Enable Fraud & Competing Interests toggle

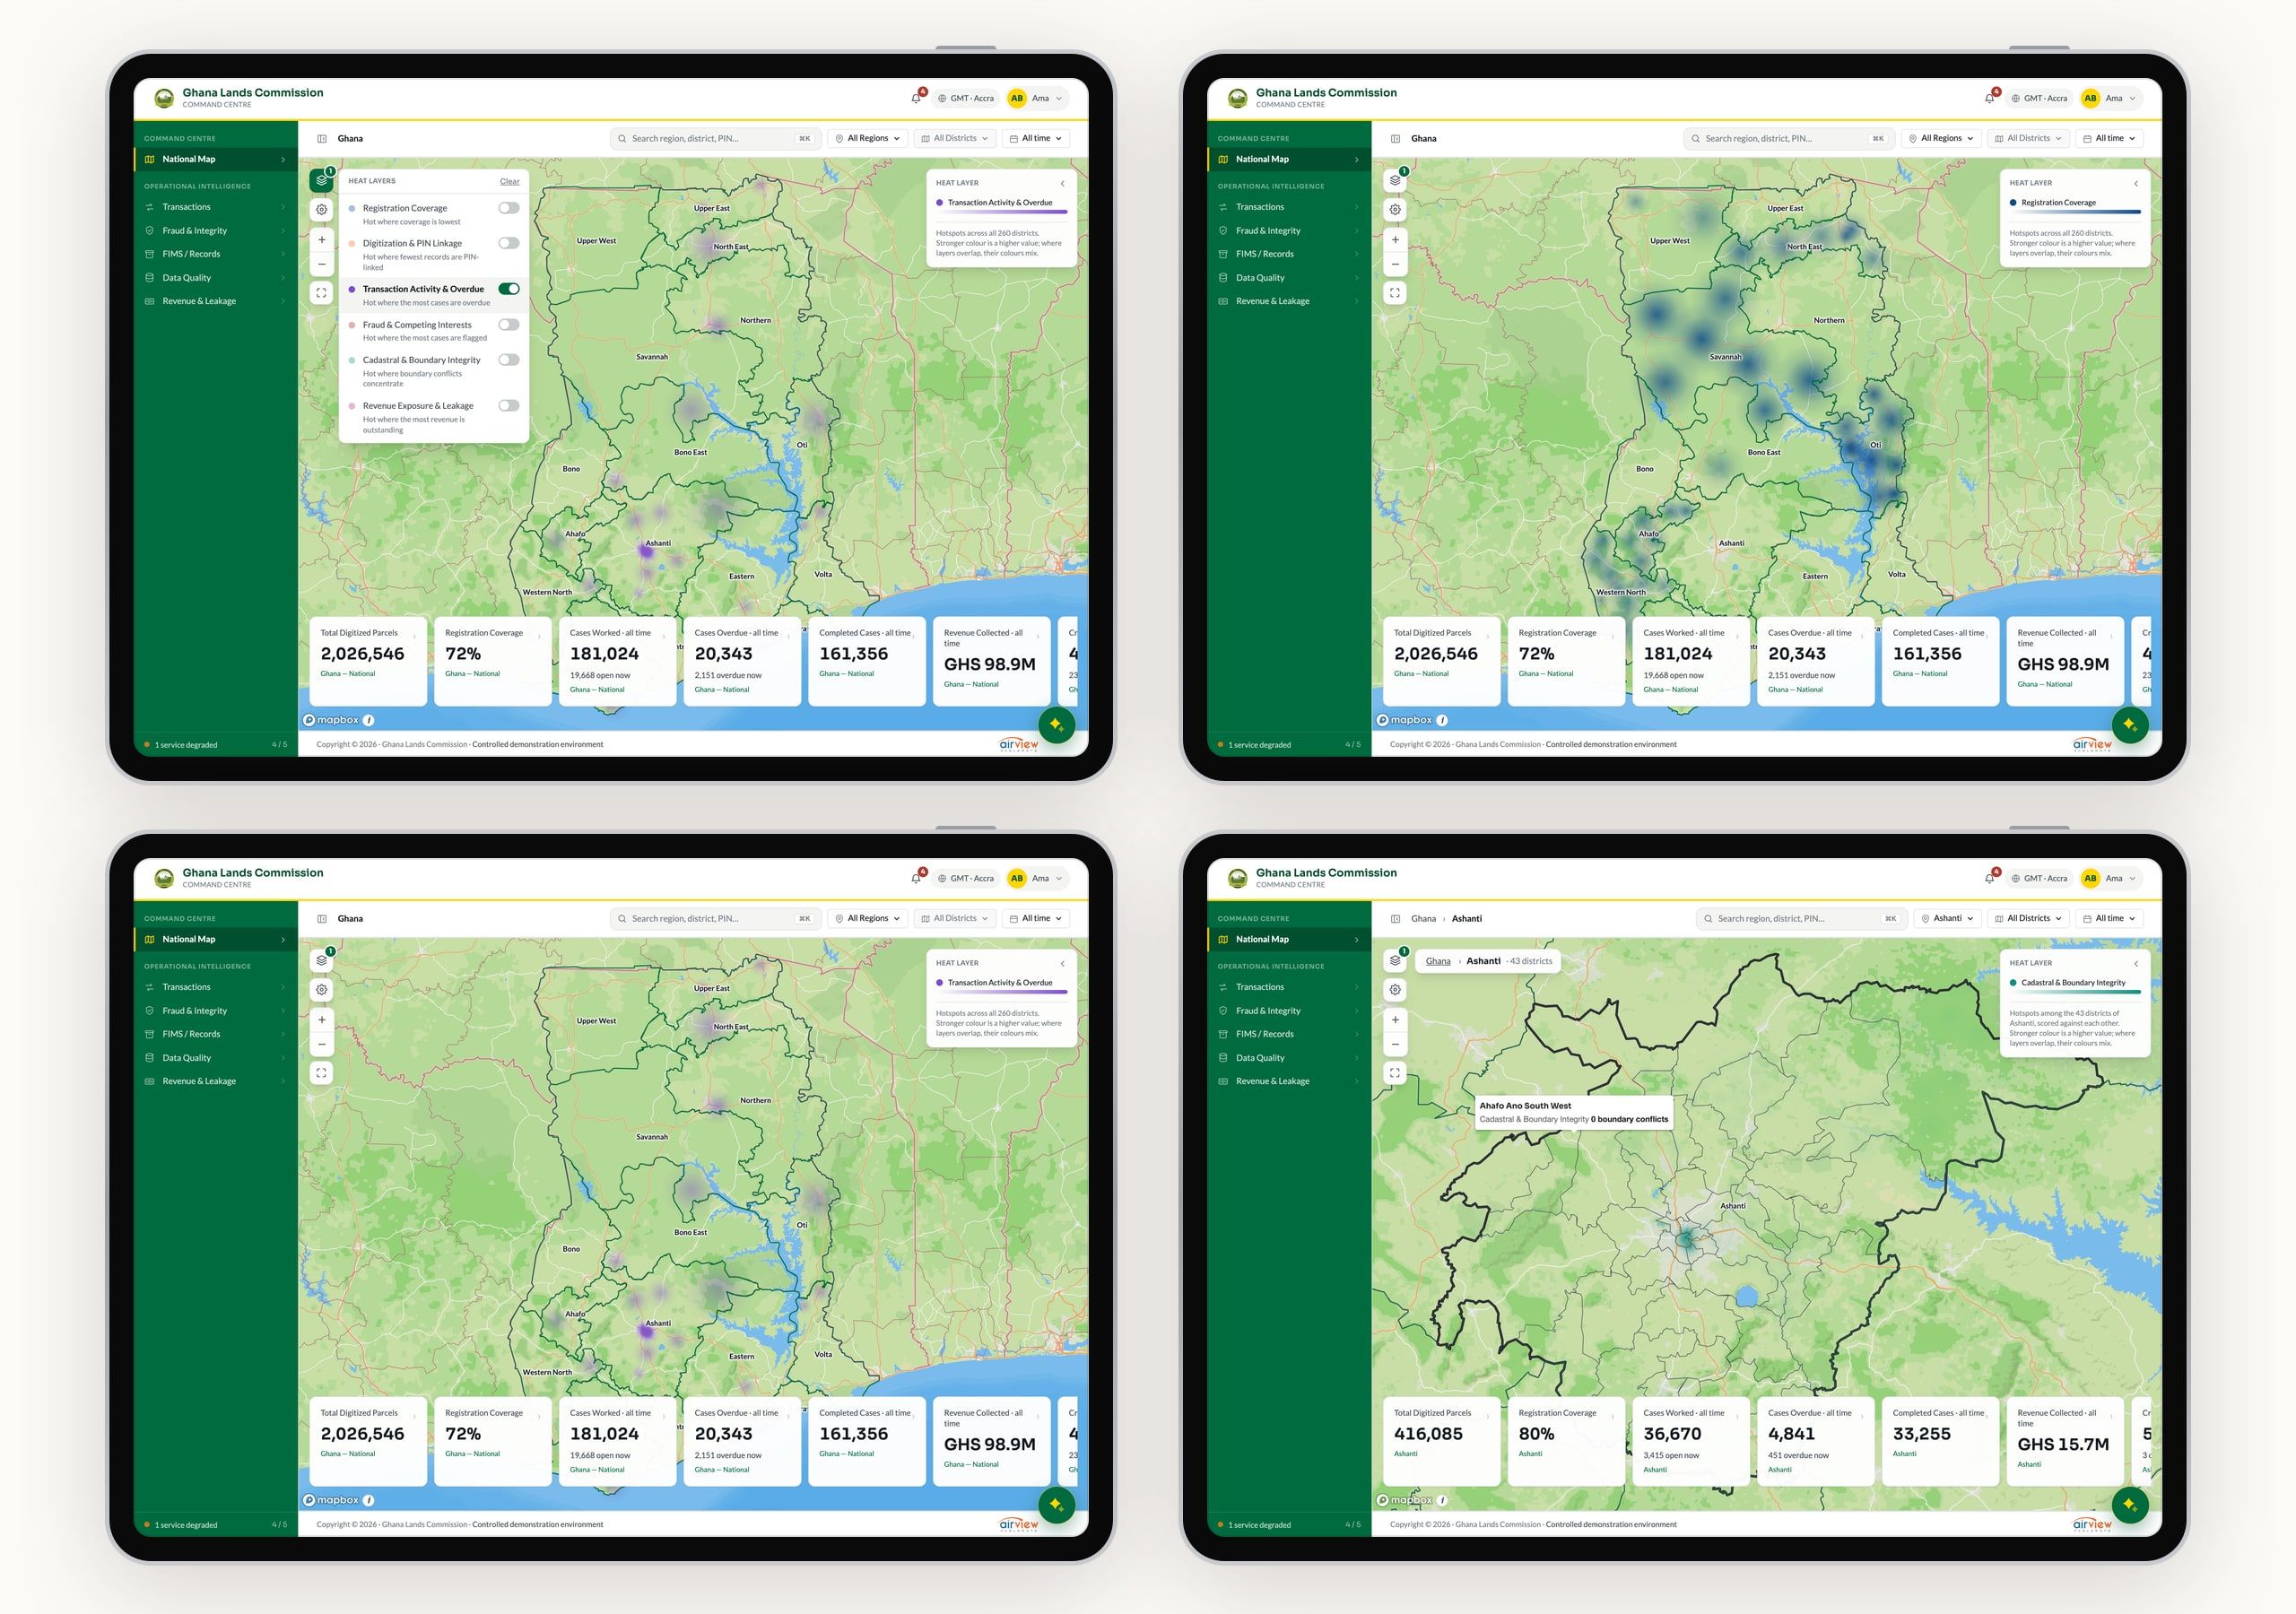pos(509,324)
